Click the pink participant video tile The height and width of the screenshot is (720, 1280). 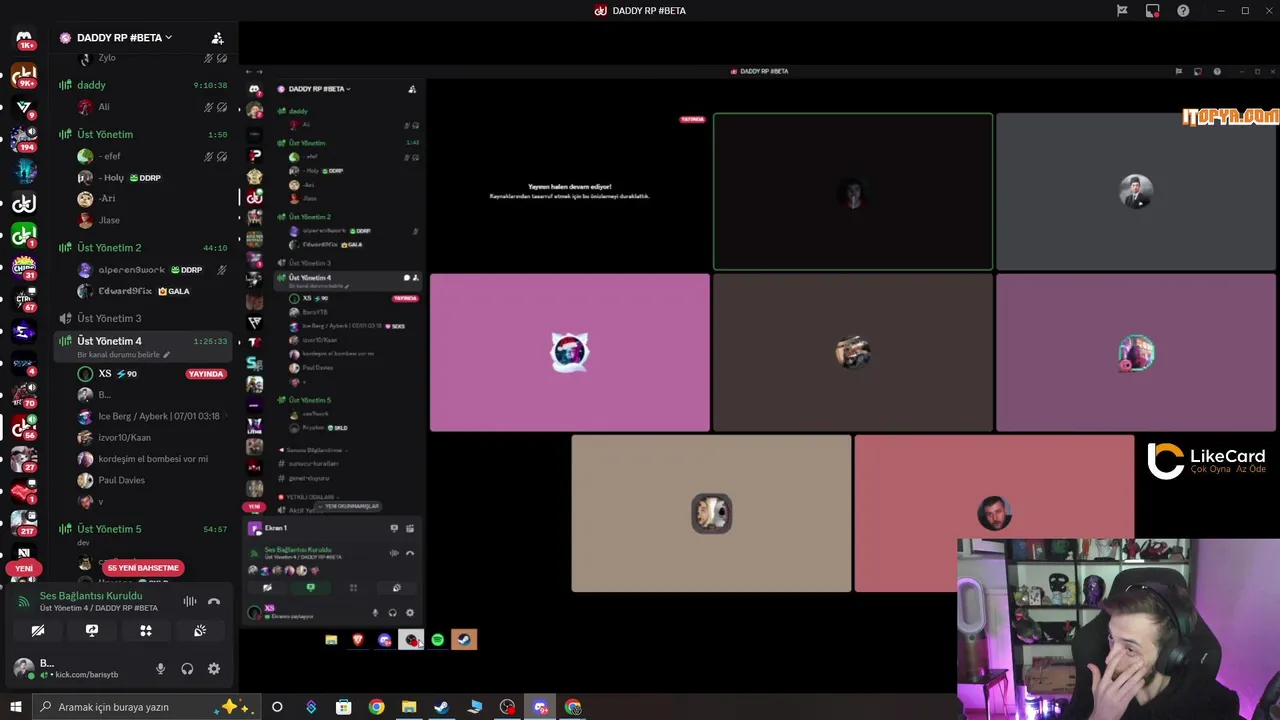pyautogui.click(x=570, y=352)
